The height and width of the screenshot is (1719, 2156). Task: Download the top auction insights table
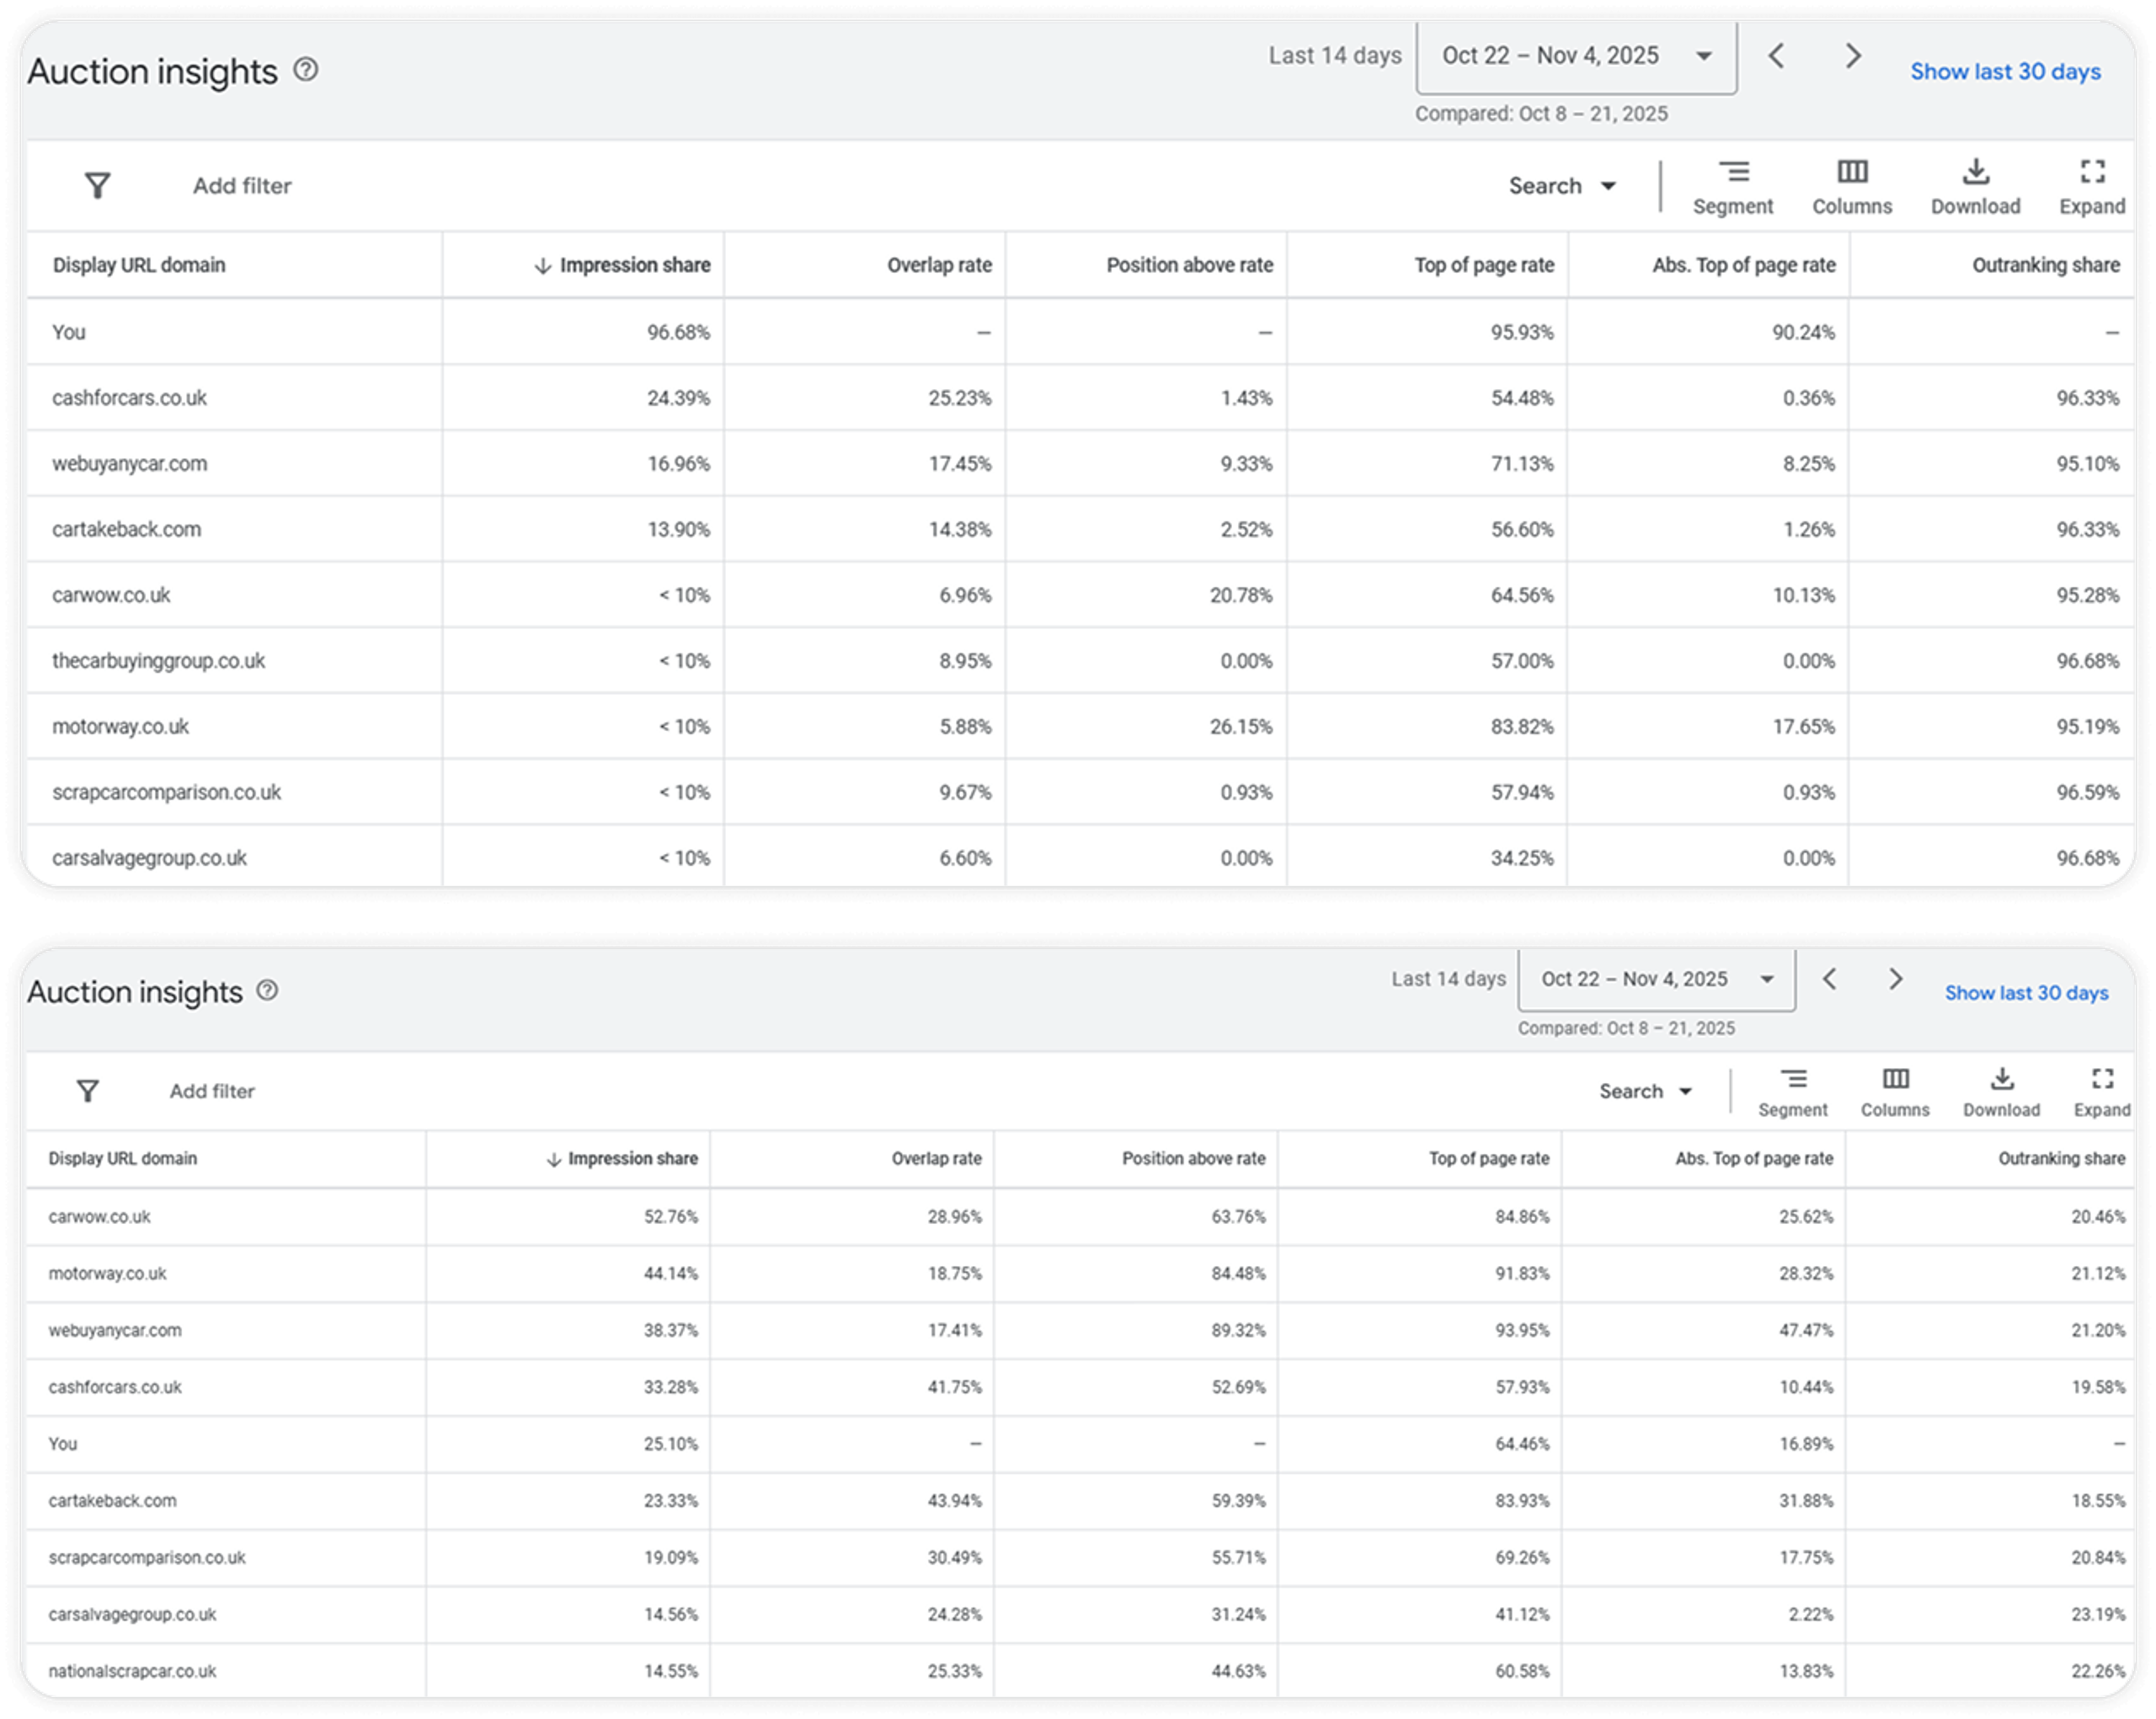[x=1975, y=187]
